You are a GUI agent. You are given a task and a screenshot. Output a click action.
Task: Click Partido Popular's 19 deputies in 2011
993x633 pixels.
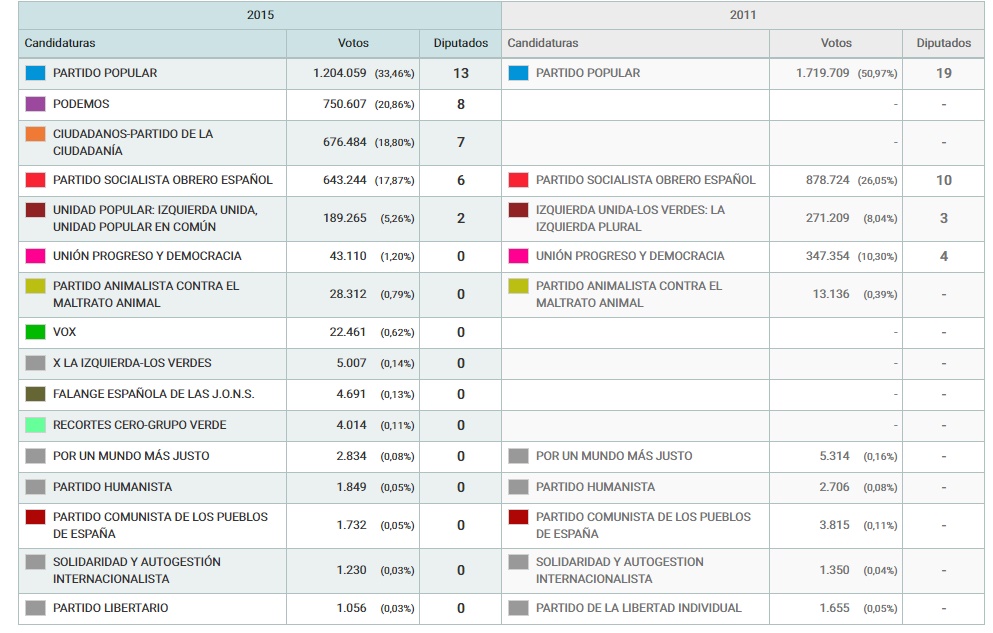(x=943, y=73)
